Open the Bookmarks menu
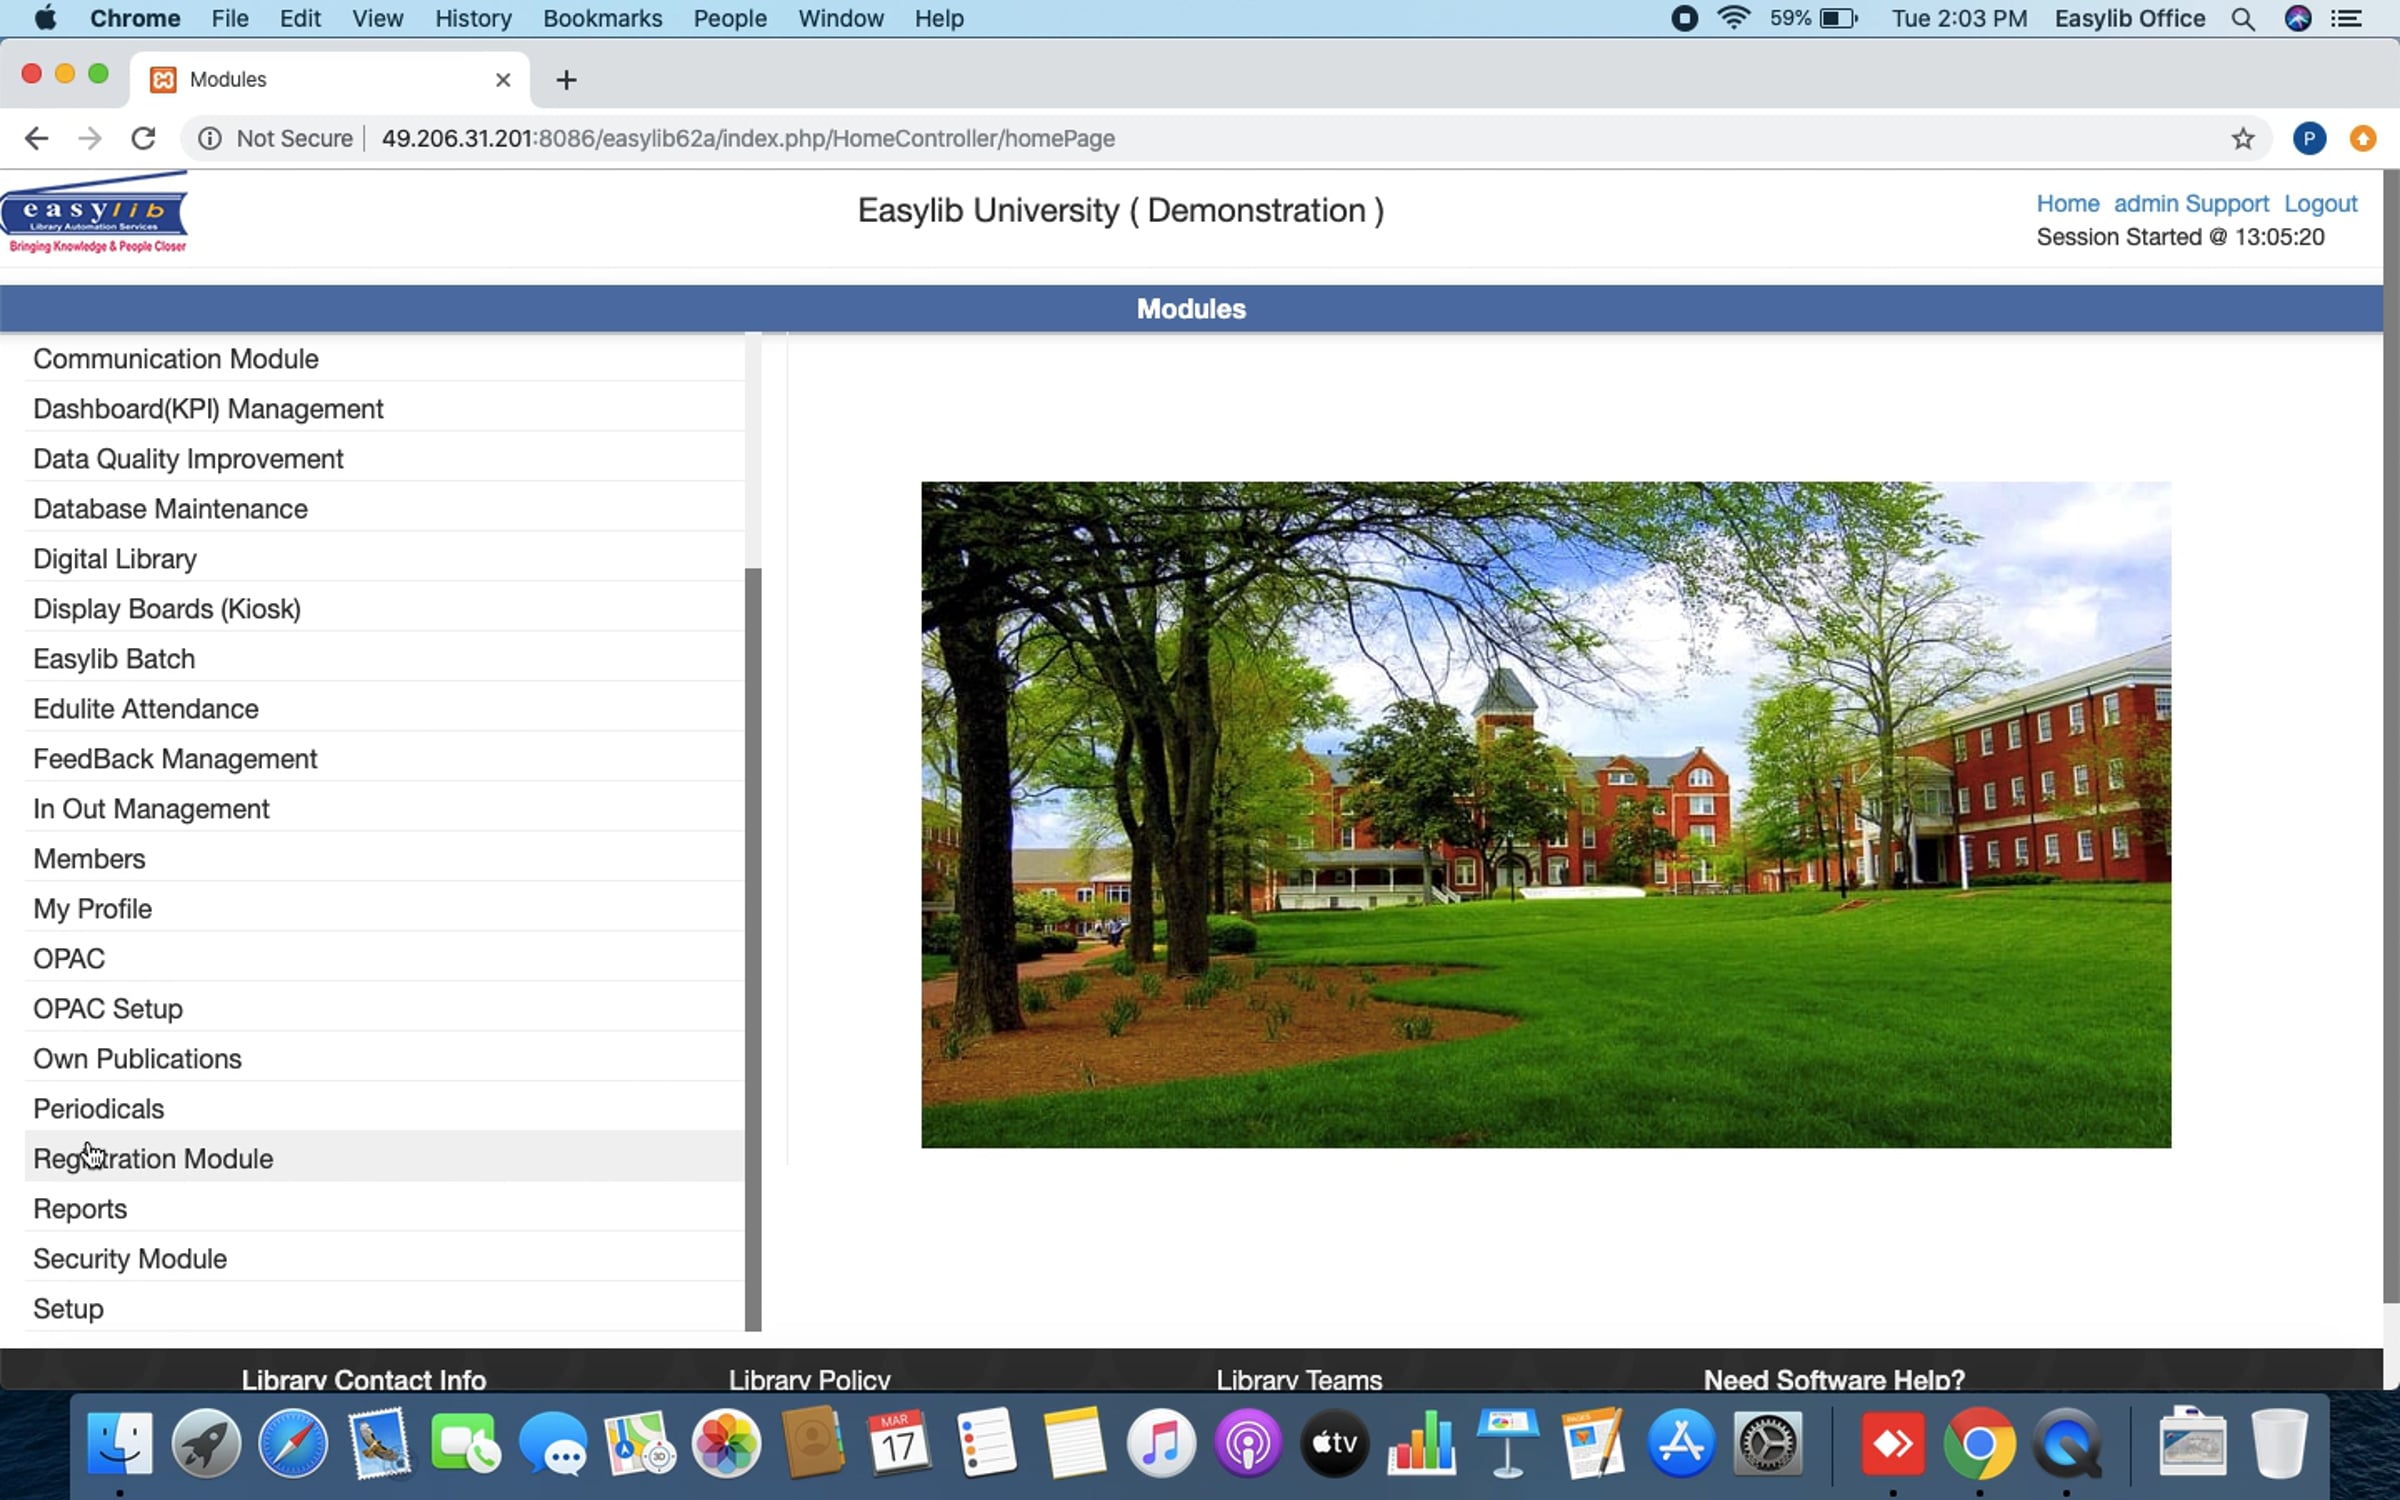 coord(602,18)
